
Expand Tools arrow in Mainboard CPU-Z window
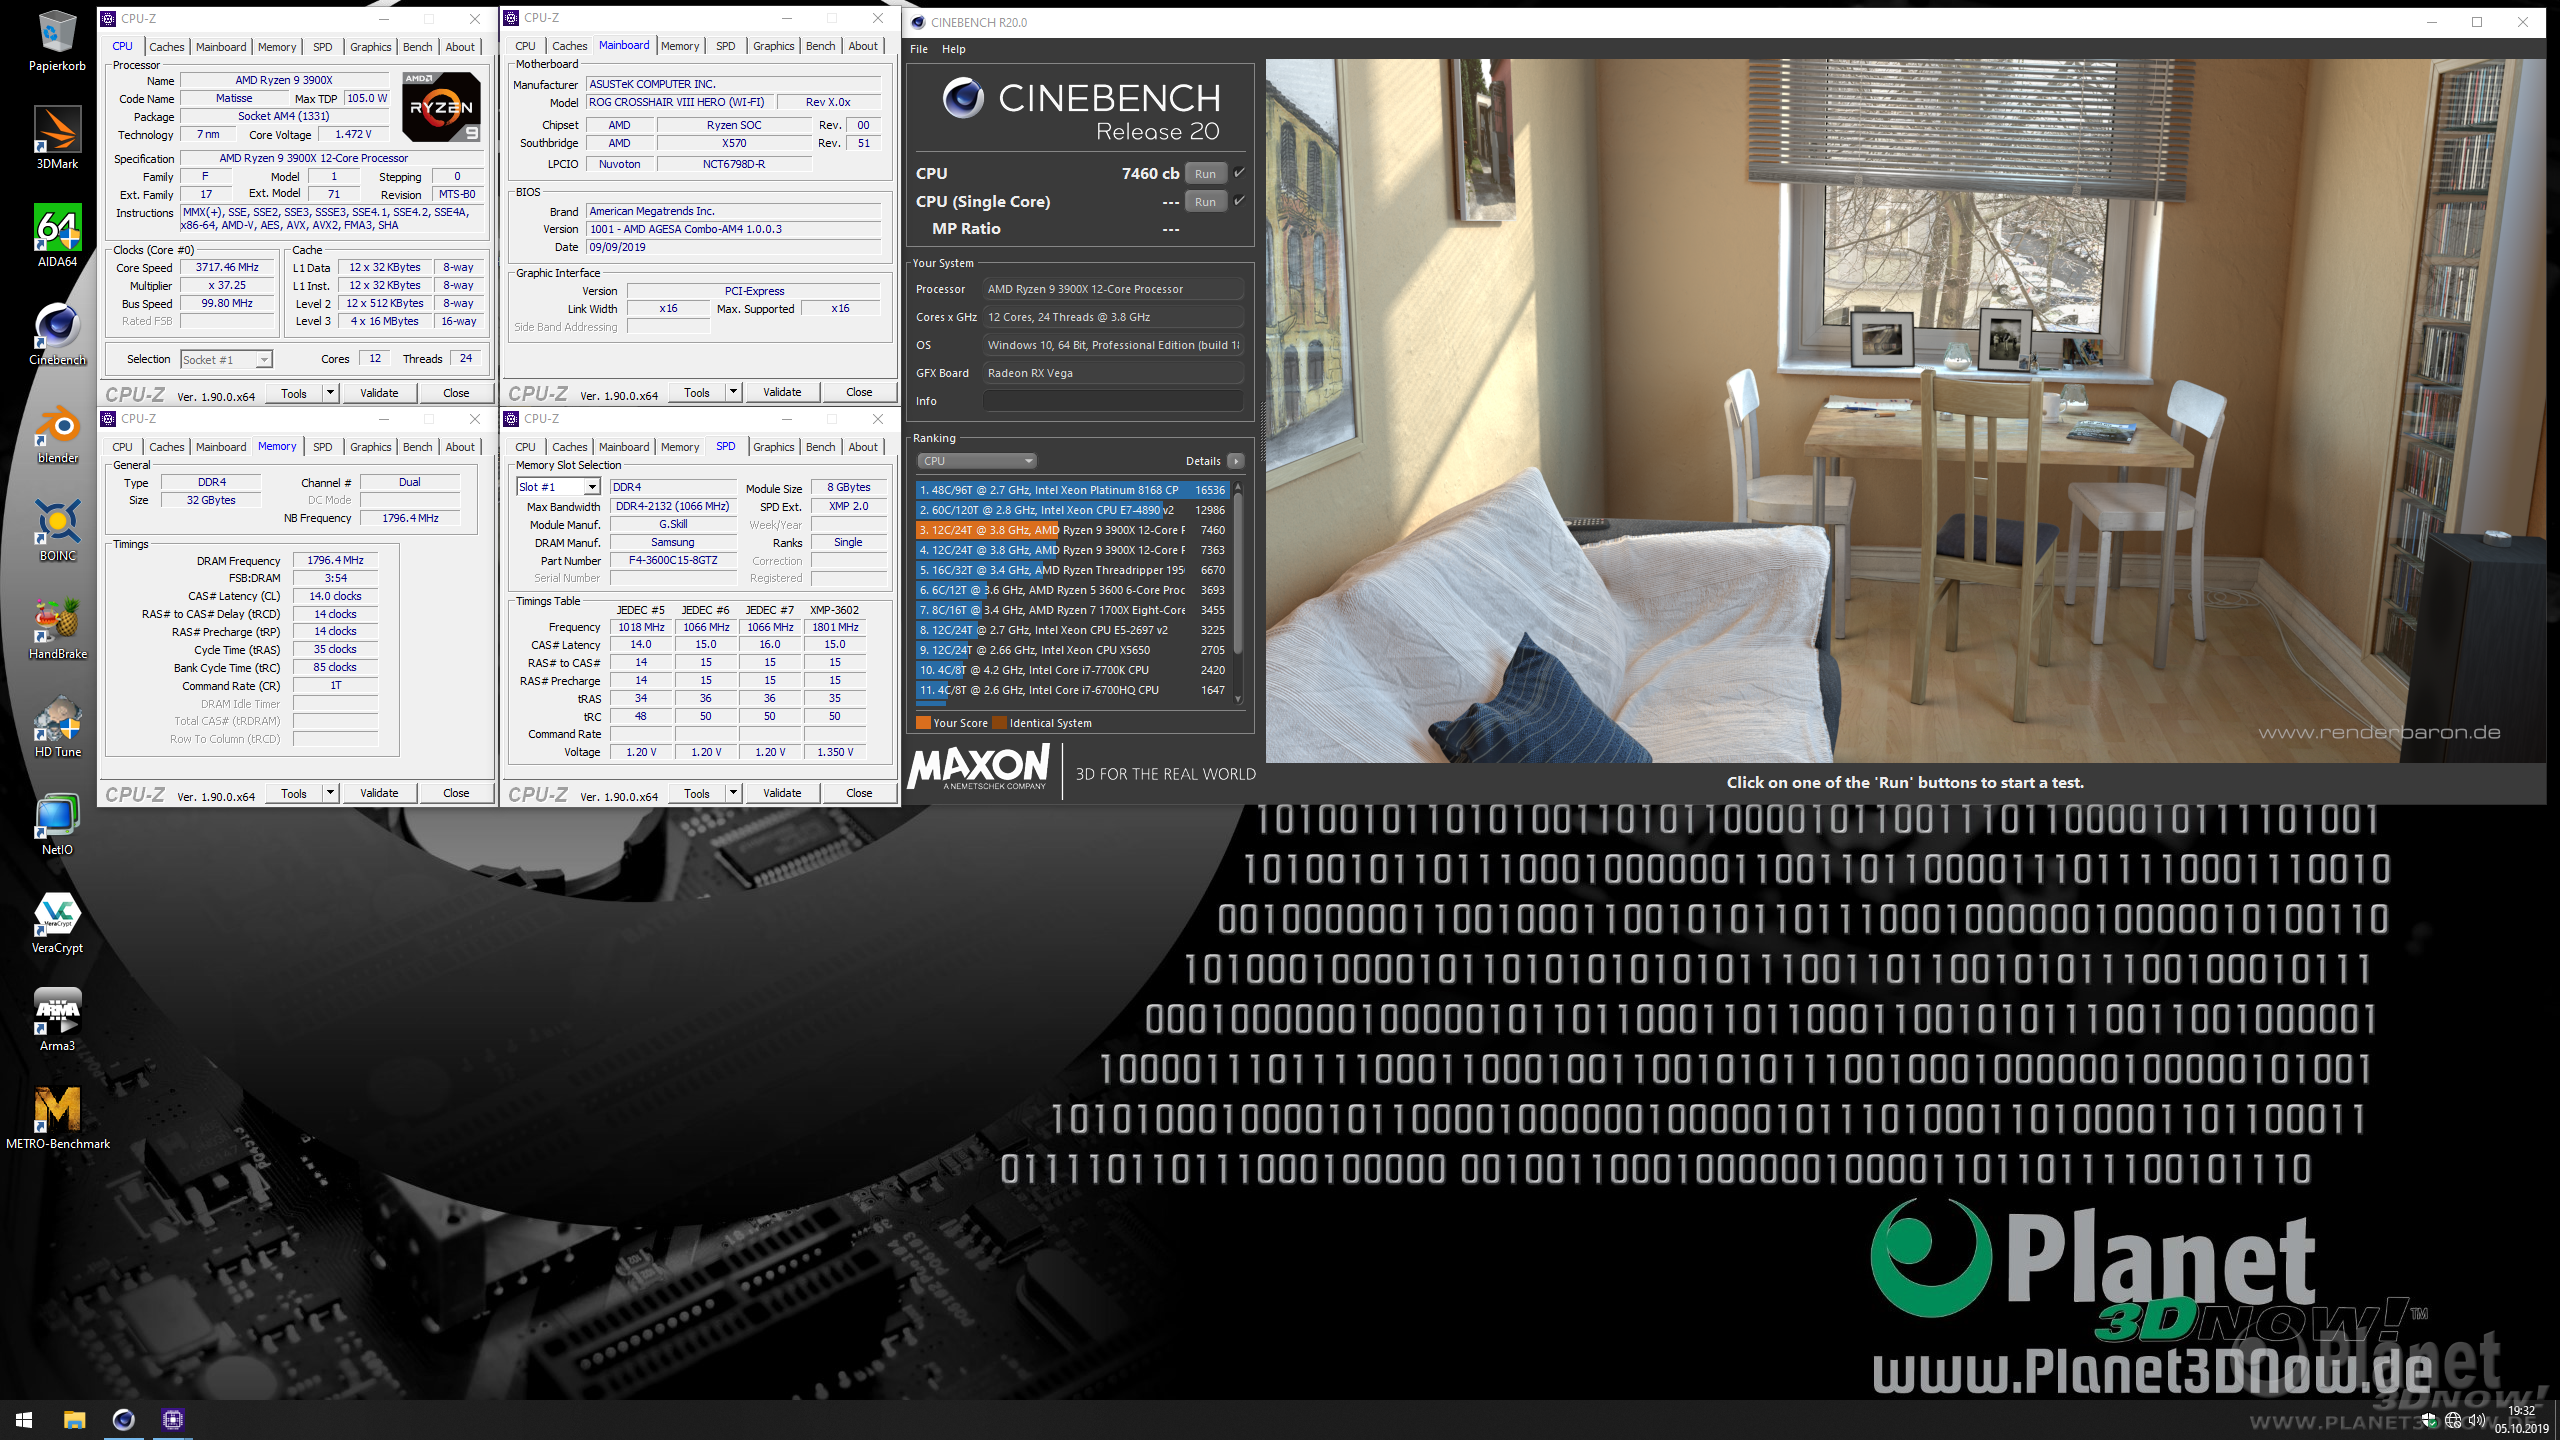733,392
